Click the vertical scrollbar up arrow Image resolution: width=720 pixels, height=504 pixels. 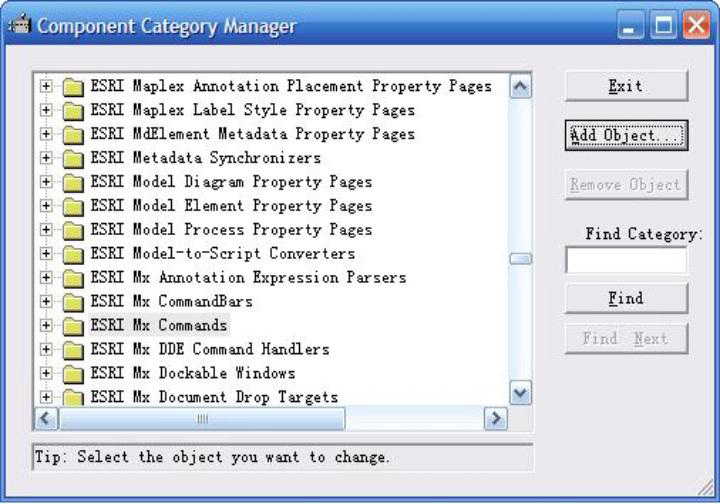tap(520, 86)
